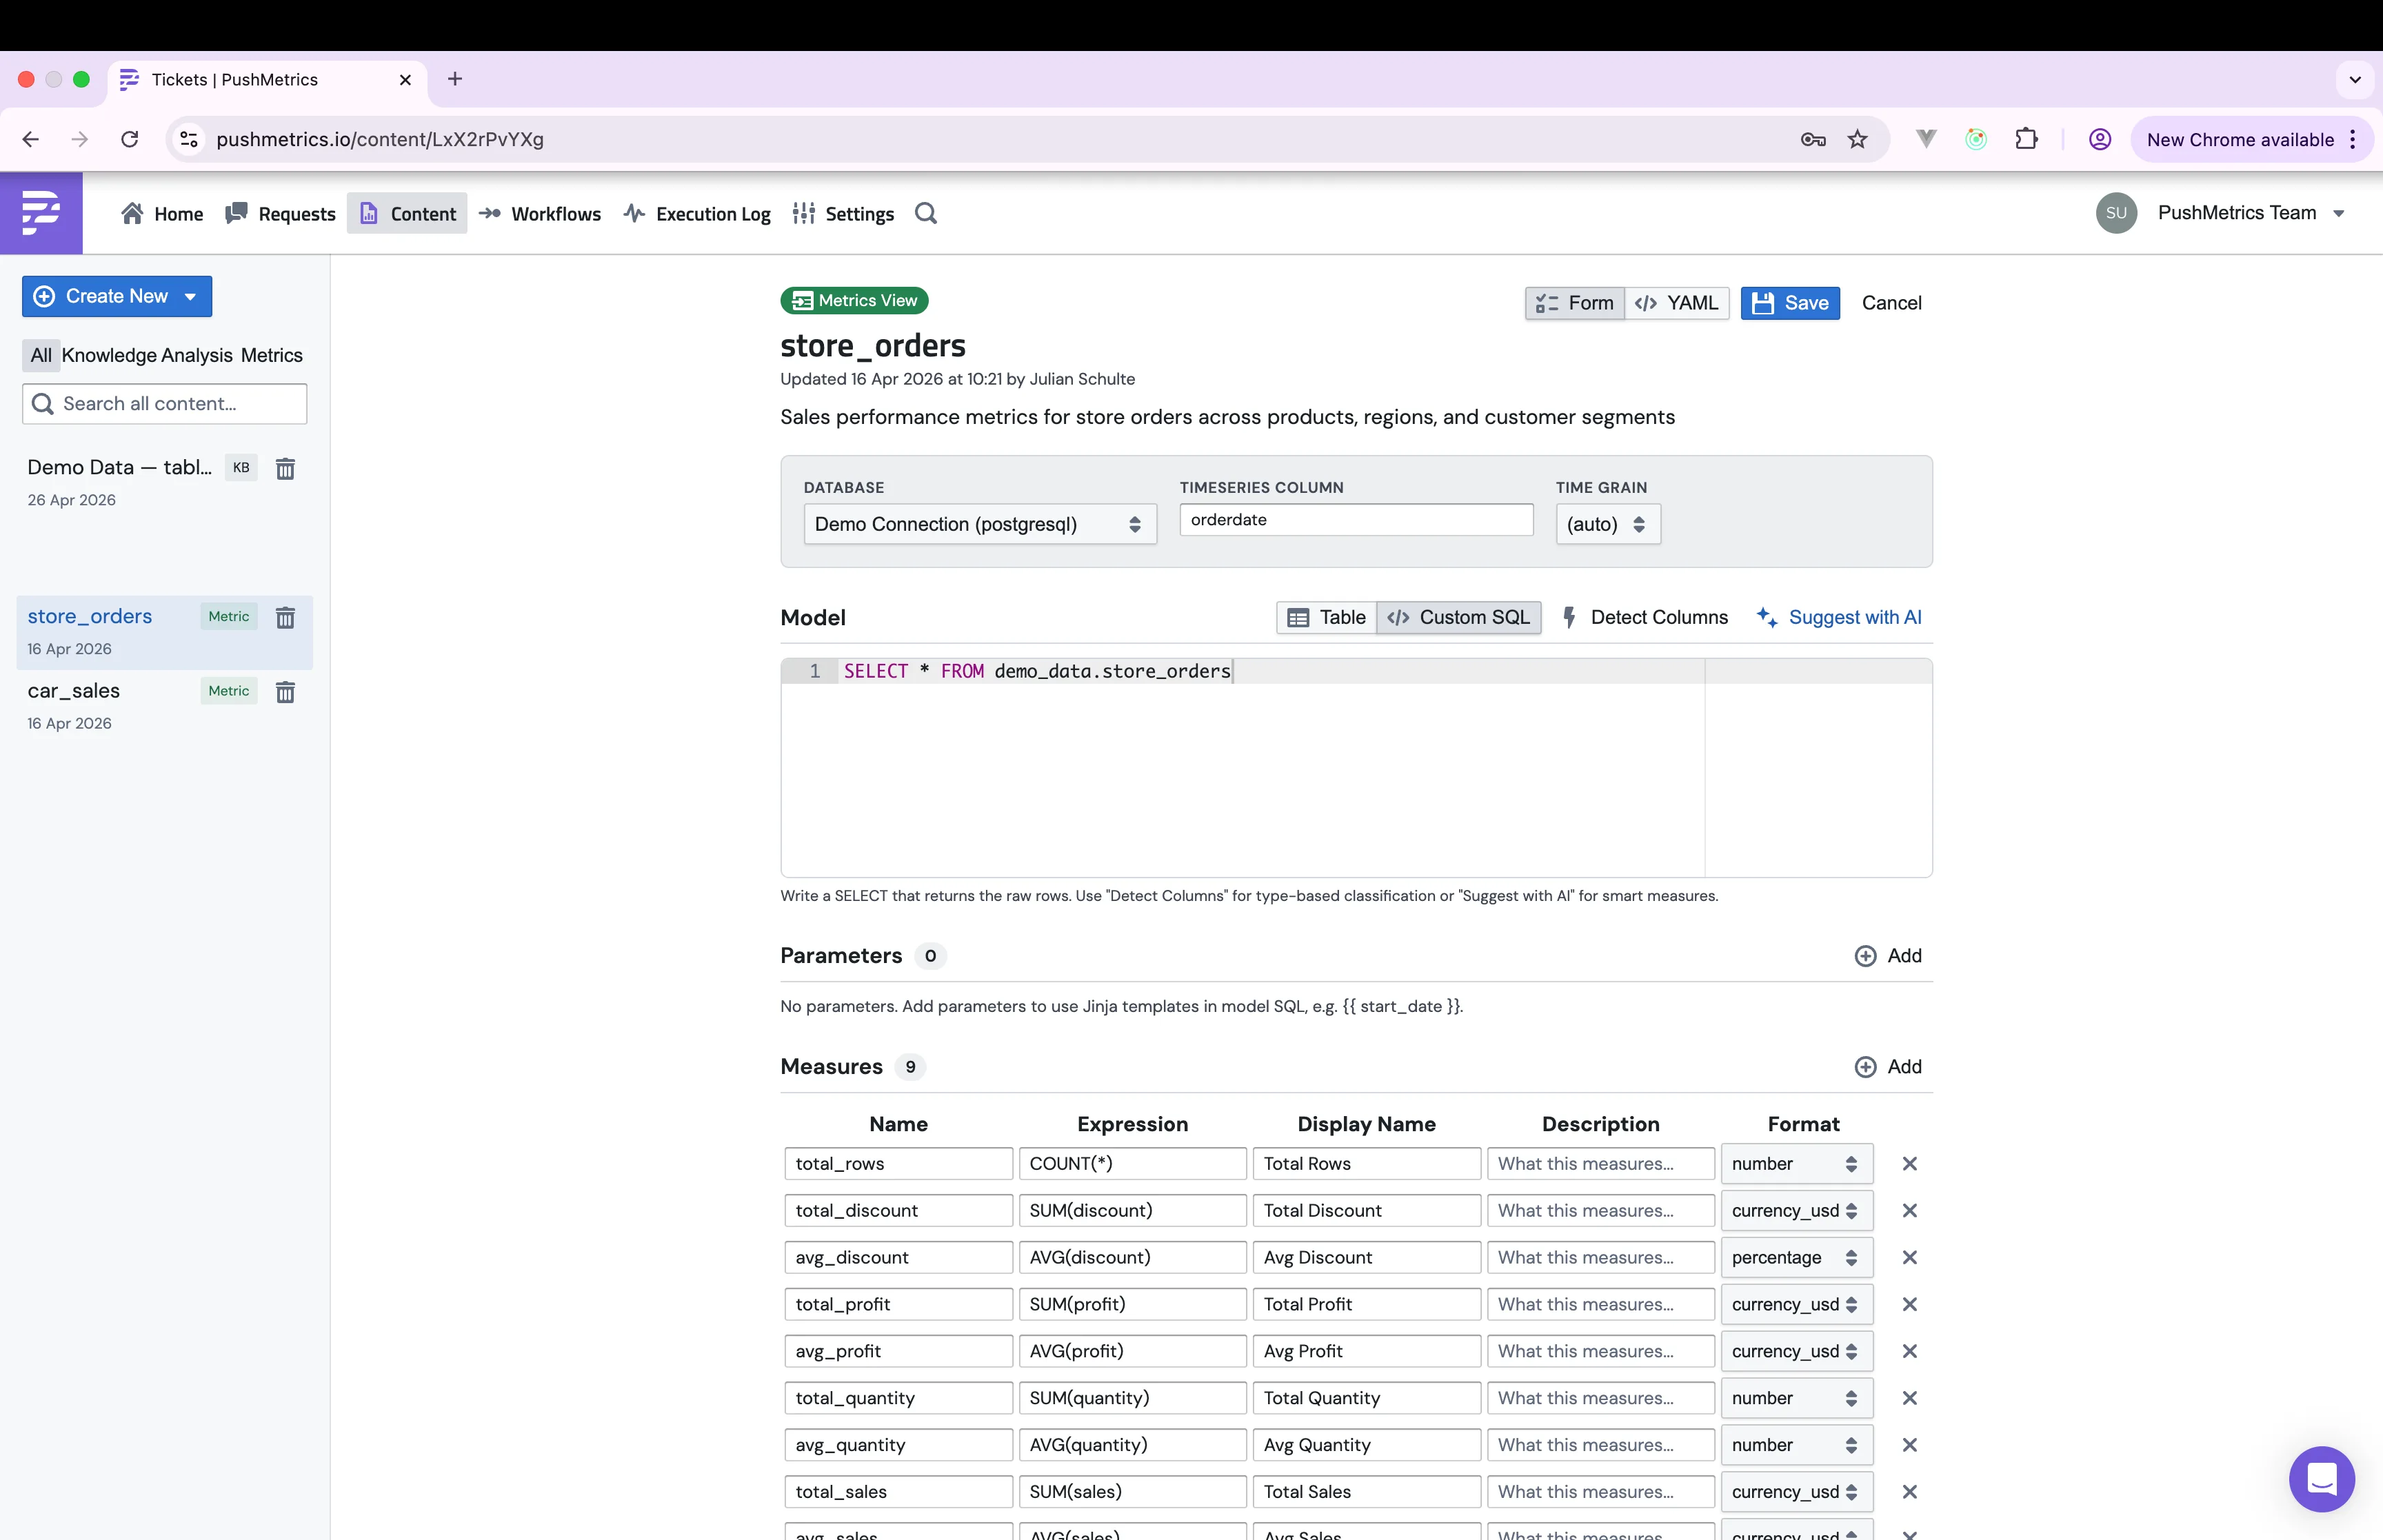Delete the store_orders metric via trash icon
The width and height of the screenshot is (2383, 1540).
pyautogui.click(x=285, y=617)
